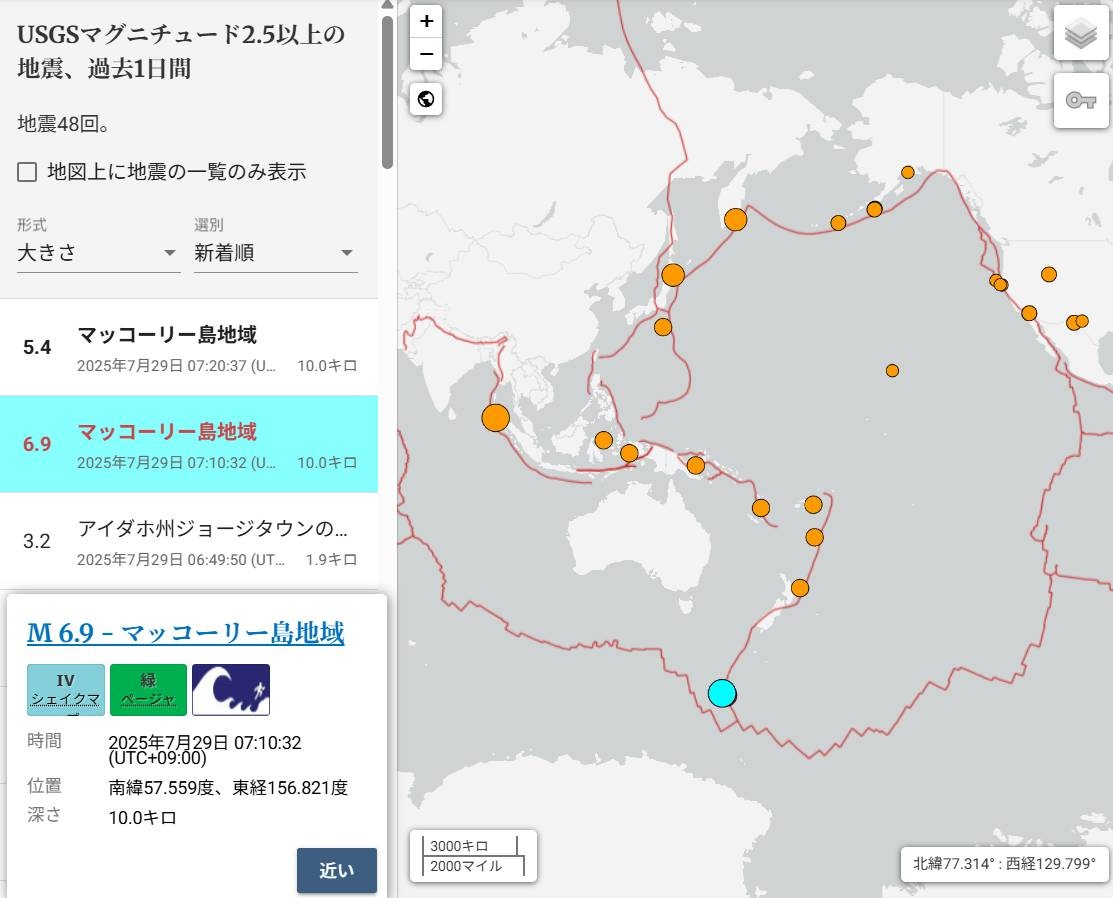Select the 3.2 Idaho Georgetown earthquake entry
1113x898 pixels.
pyautogui.click(x=189, y=541)
